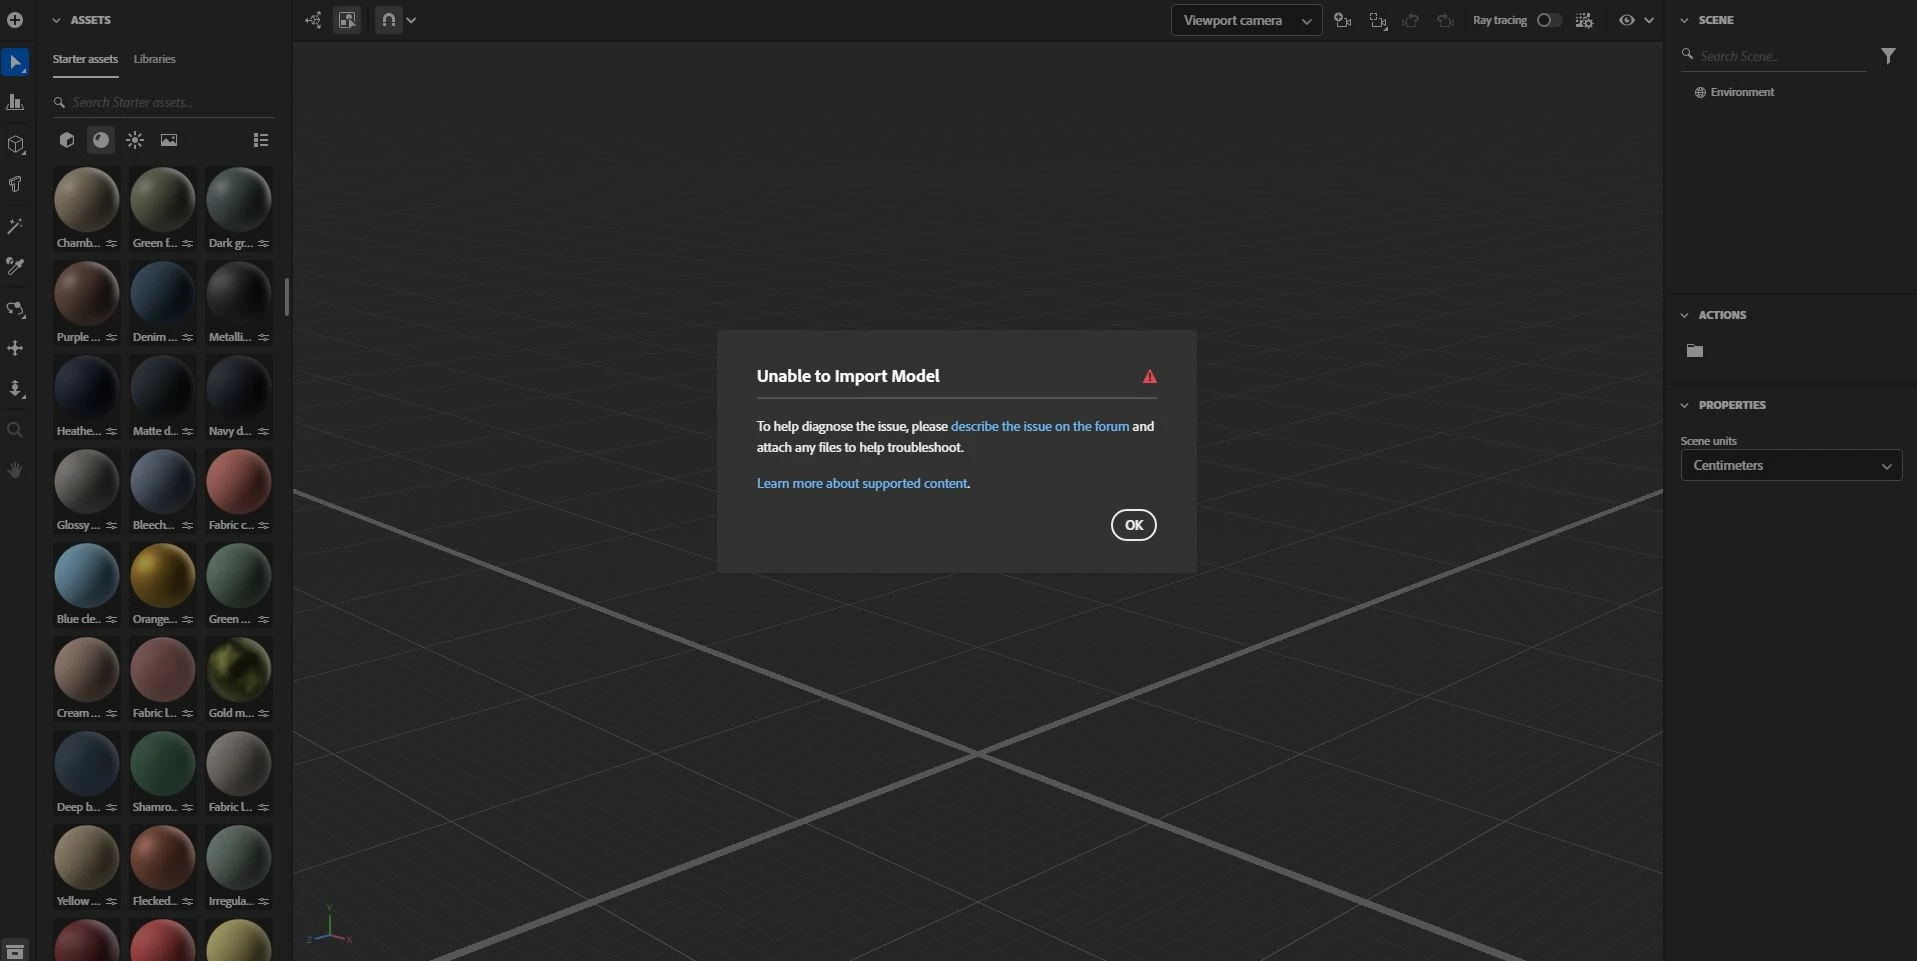Open the snapping options arrow

pyautogui.click(x=411, y=20)
